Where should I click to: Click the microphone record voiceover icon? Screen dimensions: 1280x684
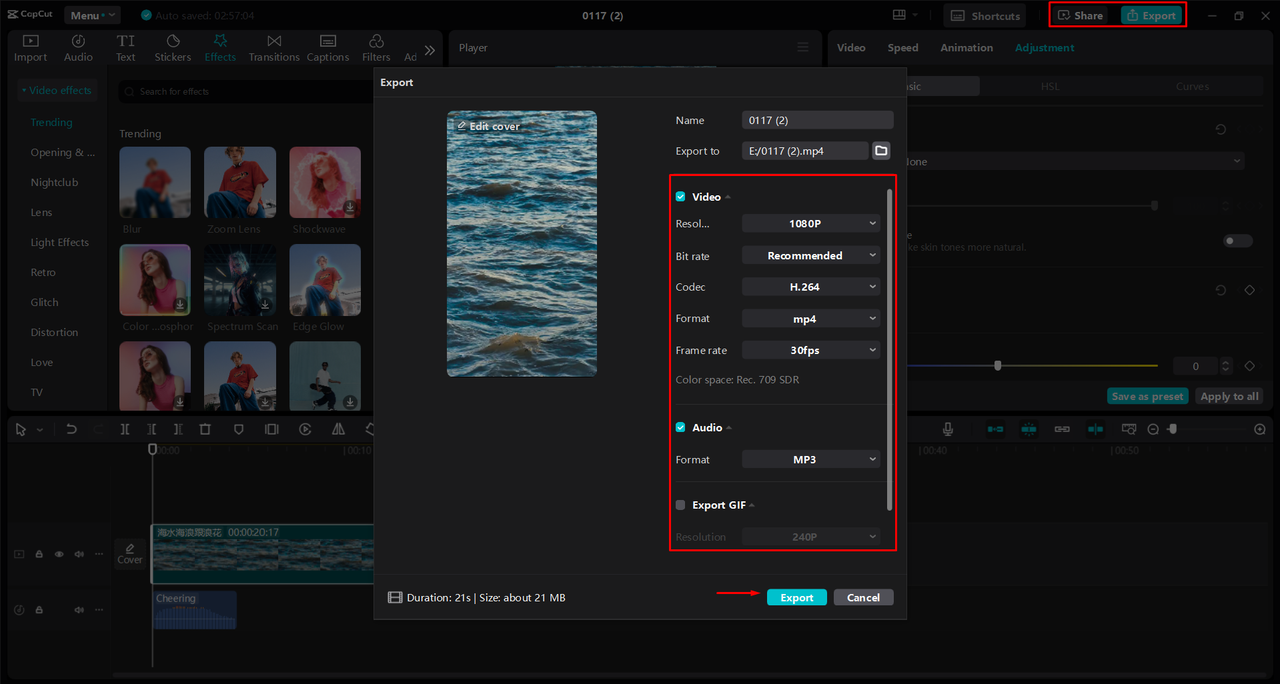pyautogui.click(x=947, y=429)
